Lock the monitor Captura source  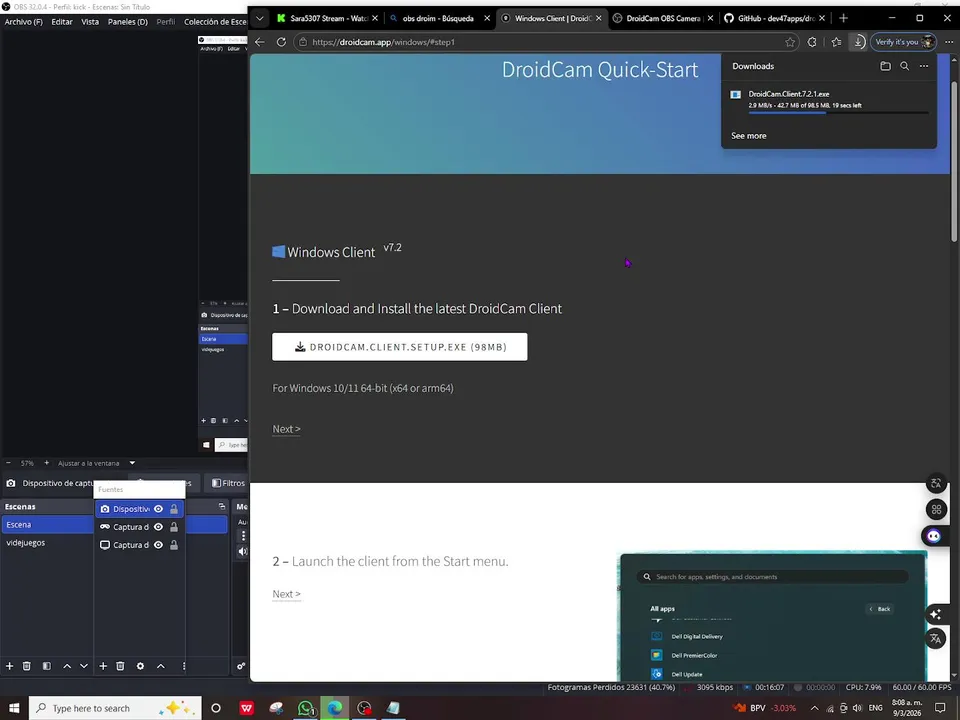[x=174, y=545]
